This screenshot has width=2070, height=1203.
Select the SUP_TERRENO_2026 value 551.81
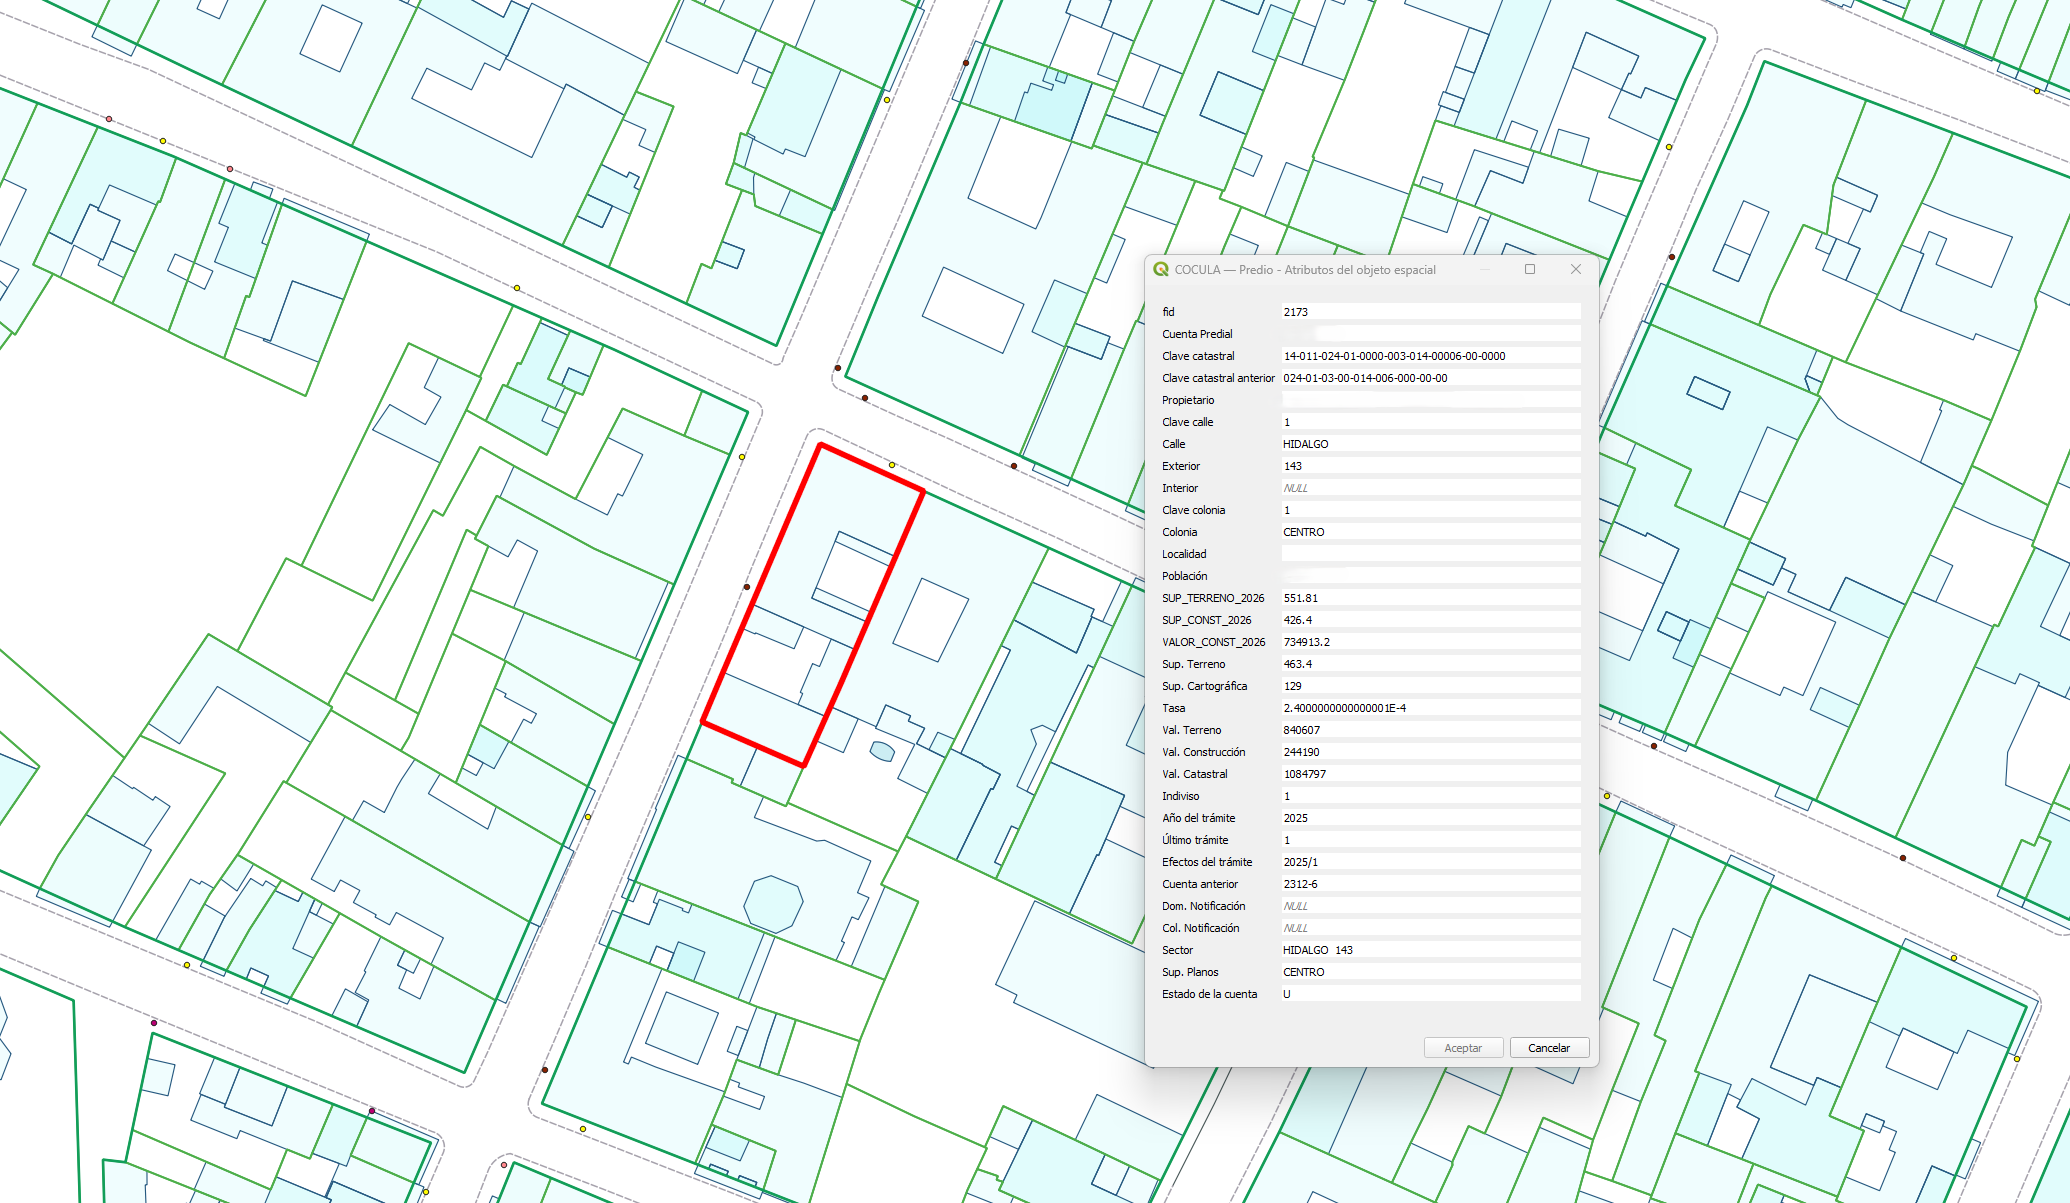1430,598
